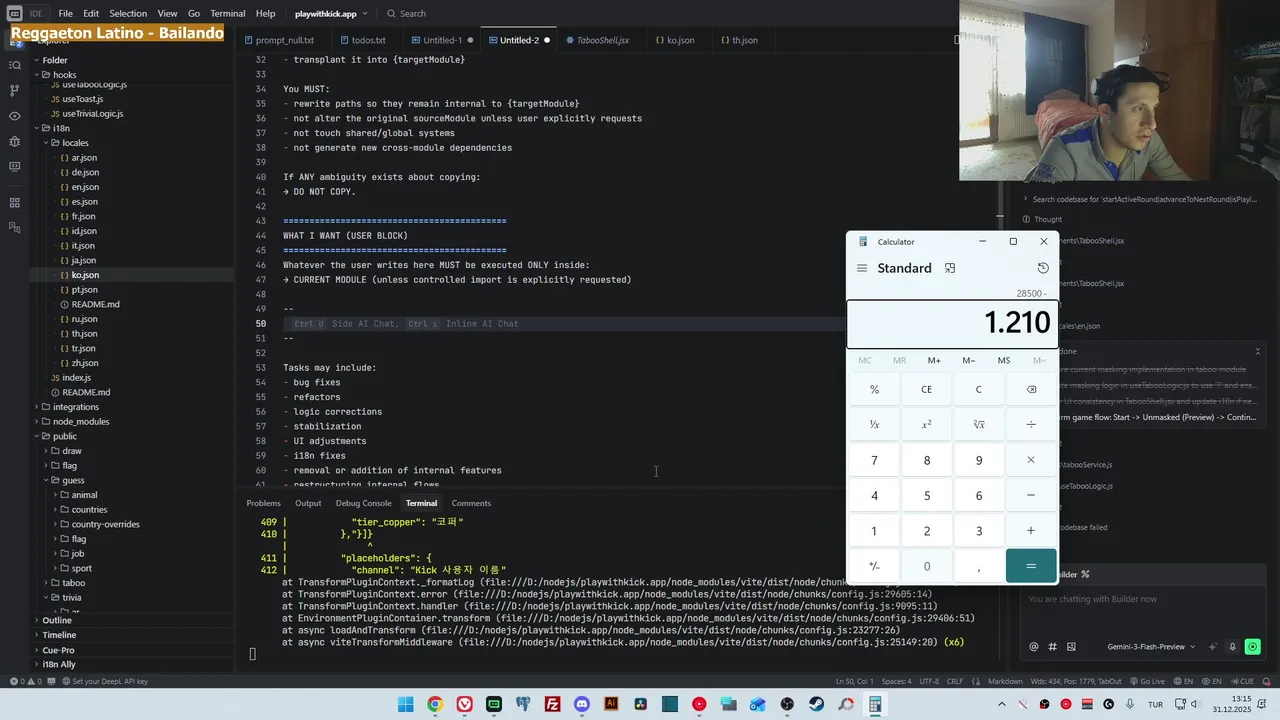Click the calculator MS memory store button
Viewport: 1280px width, 720px height.
(1004, 361)
